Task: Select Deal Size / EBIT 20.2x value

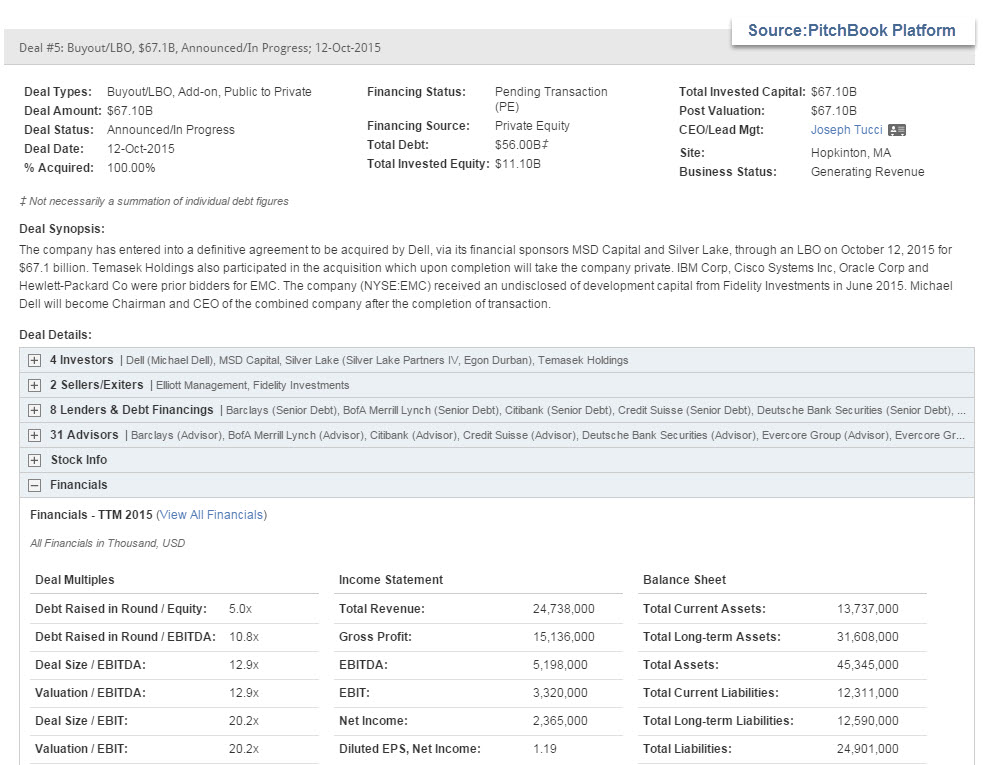Action: click(244, 721)
